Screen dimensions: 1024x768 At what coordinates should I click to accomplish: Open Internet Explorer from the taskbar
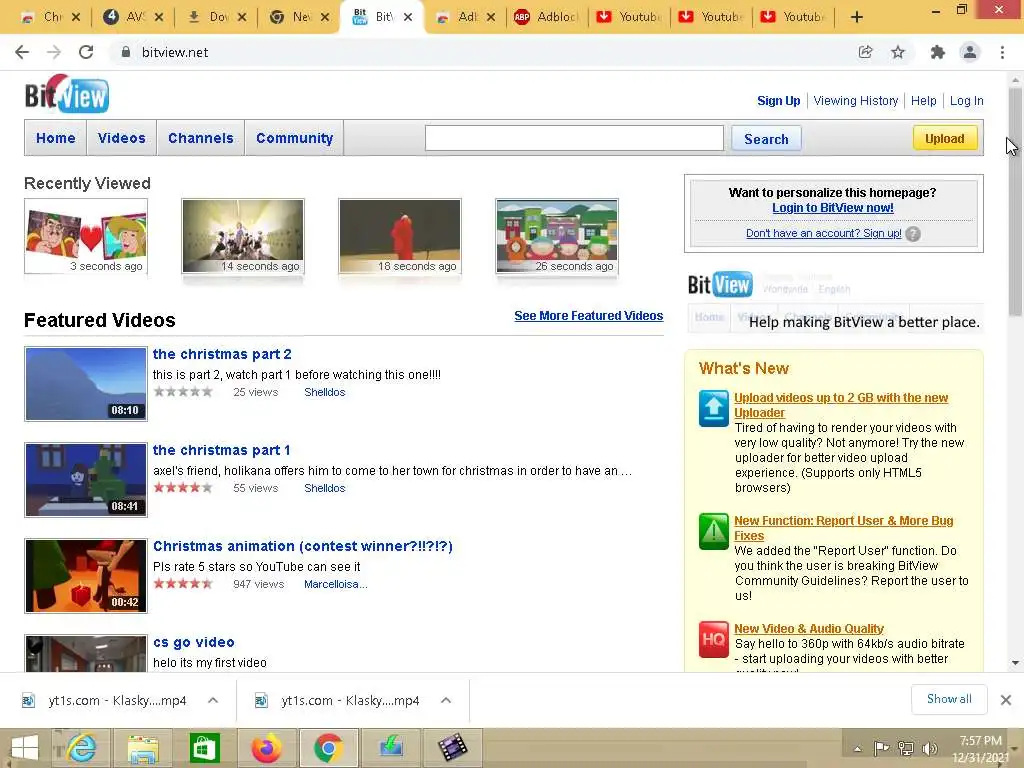click(x=81, y=748)
